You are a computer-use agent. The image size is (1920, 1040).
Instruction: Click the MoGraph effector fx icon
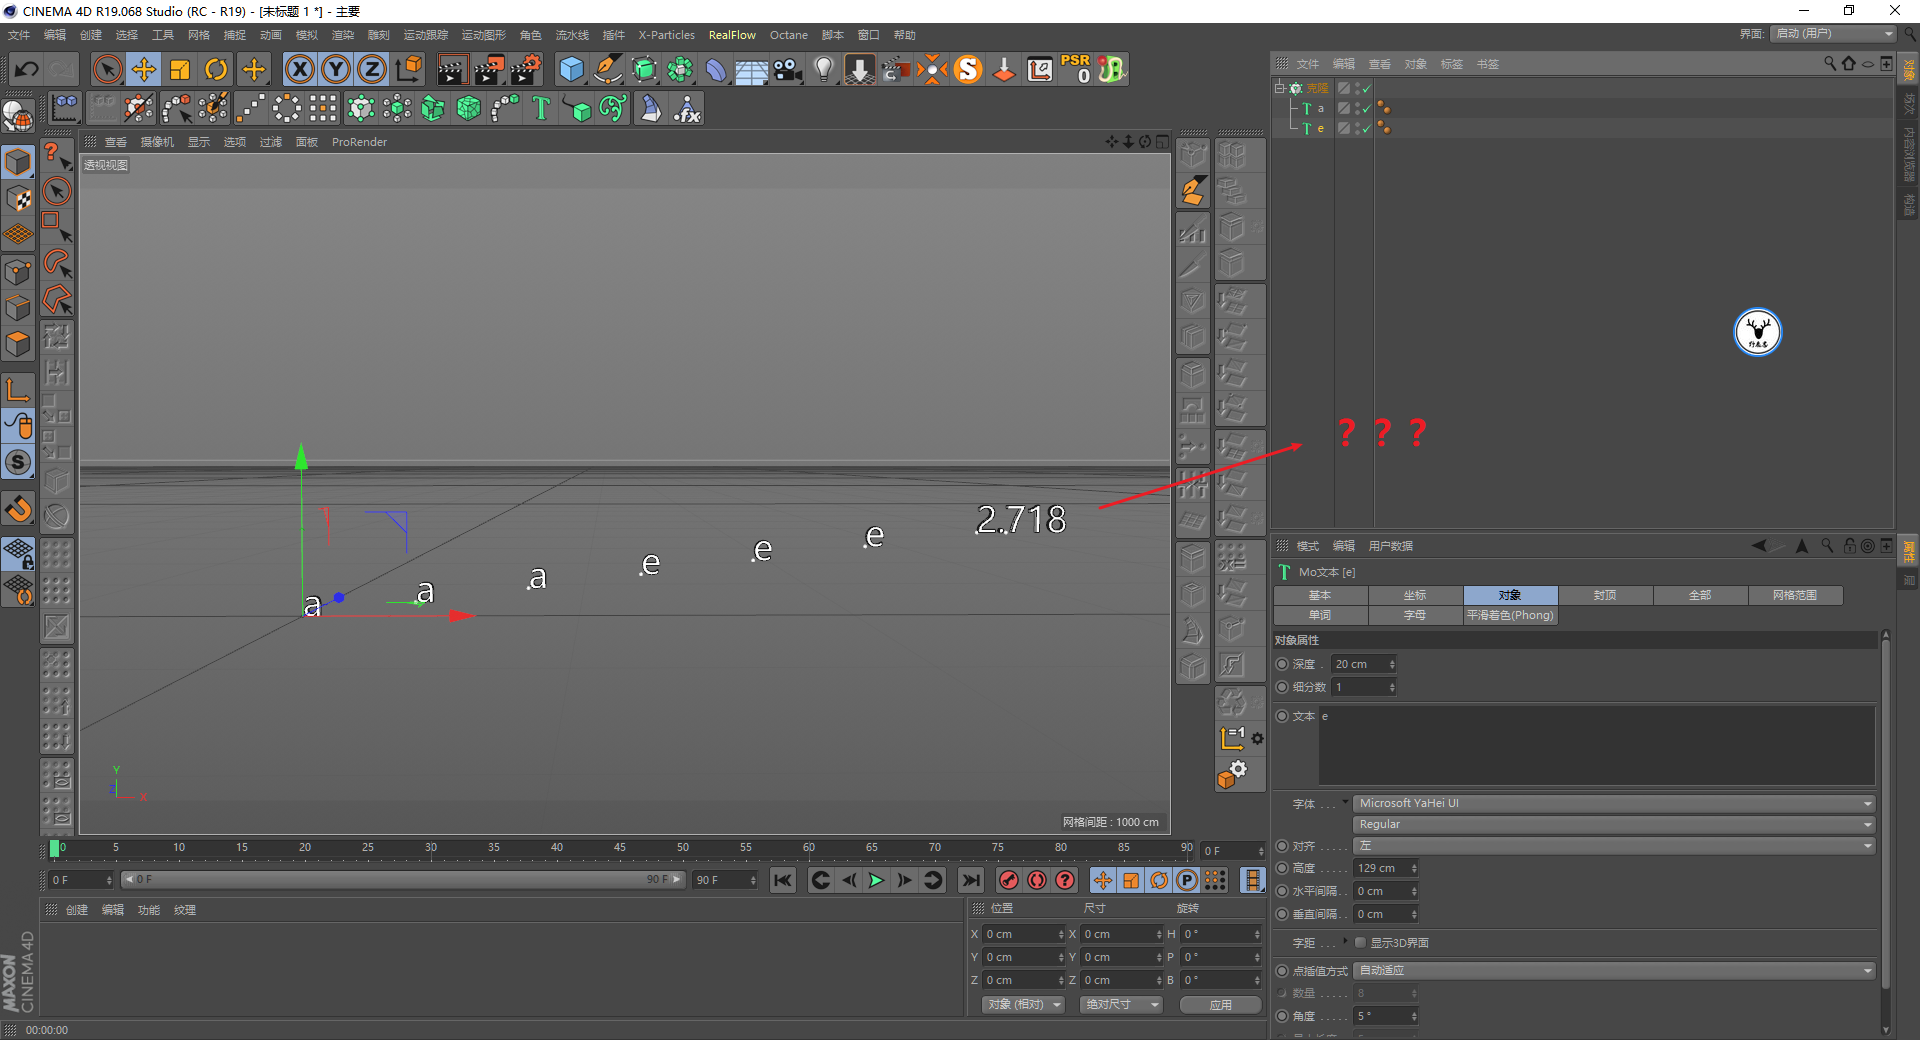click(687, 108)
